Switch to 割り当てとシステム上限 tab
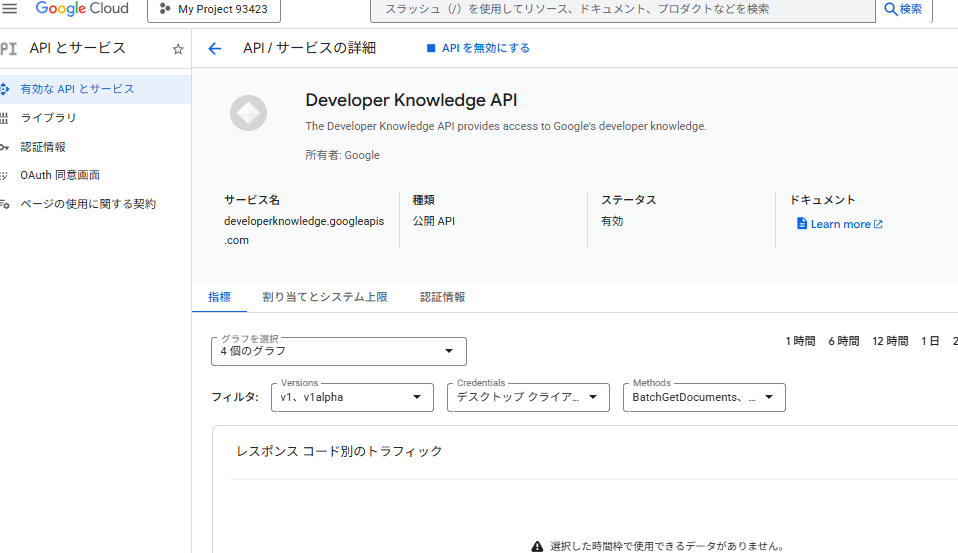This screenshot has width=958, height=553. [325, 297]
